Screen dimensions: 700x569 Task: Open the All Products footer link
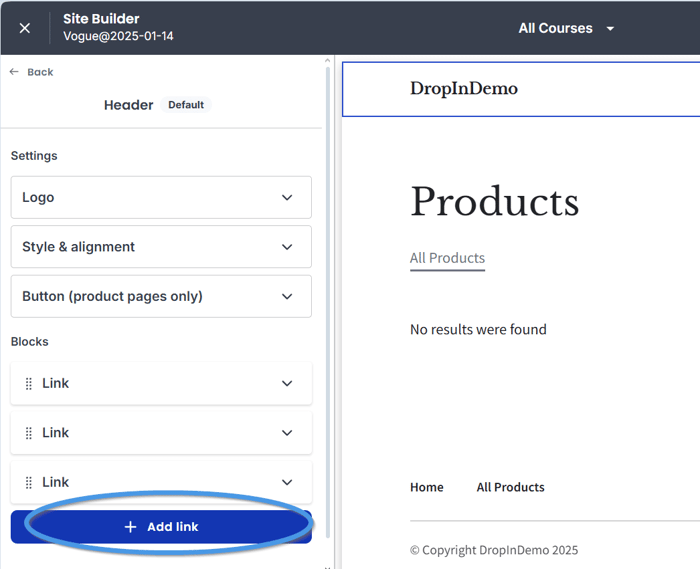point(510,487)
